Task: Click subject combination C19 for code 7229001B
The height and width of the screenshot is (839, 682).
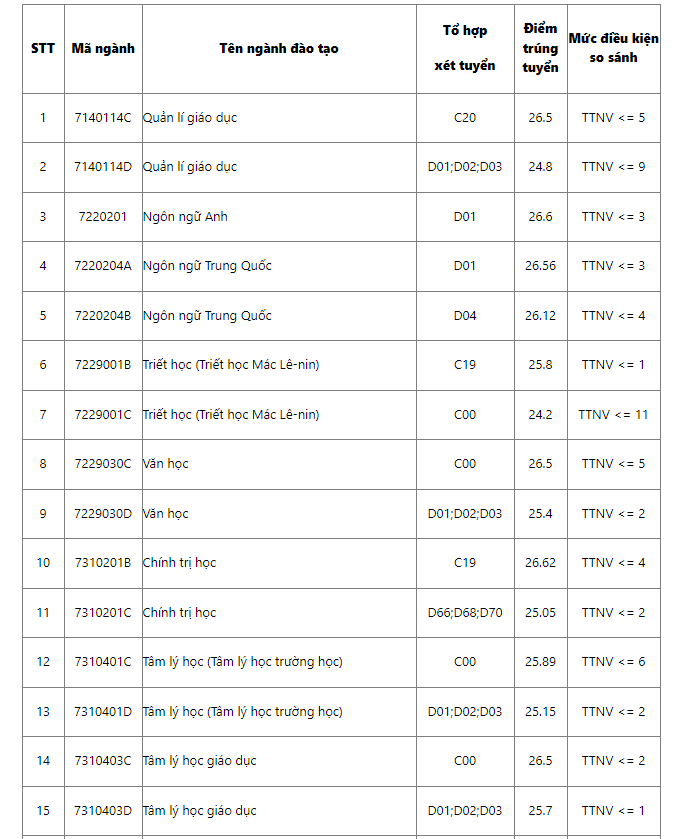Action: 465,365
